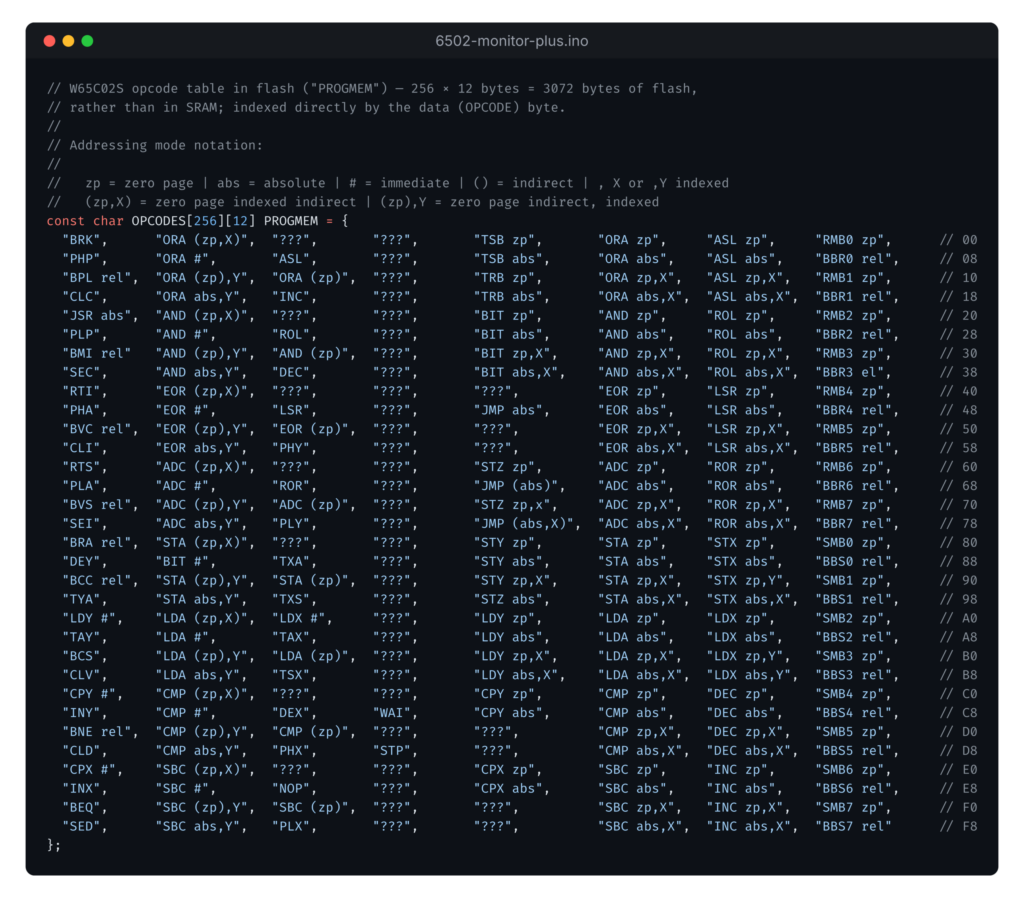
Task: Select the "STP" opcode entry
Action: click(391, 750)
